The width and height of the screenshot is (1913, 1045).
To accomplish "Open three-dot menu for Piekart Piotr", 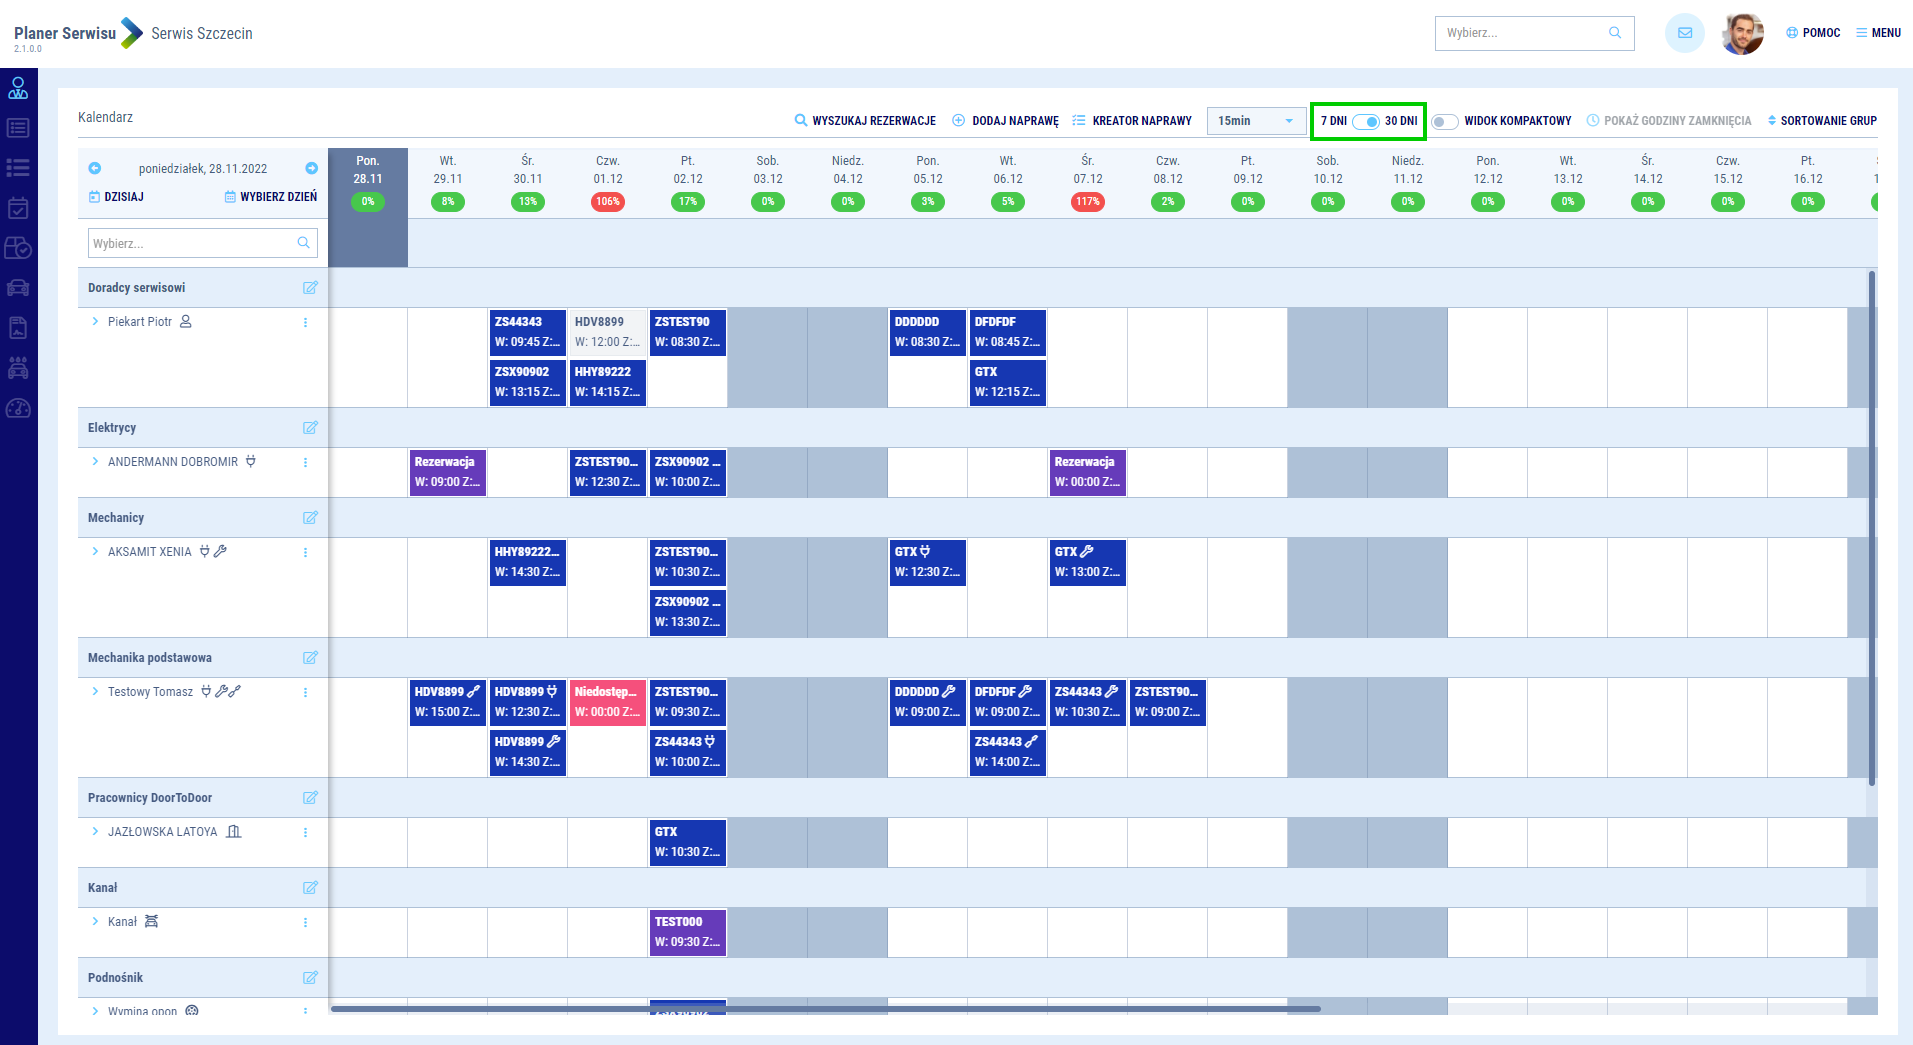I will point(305,323).
